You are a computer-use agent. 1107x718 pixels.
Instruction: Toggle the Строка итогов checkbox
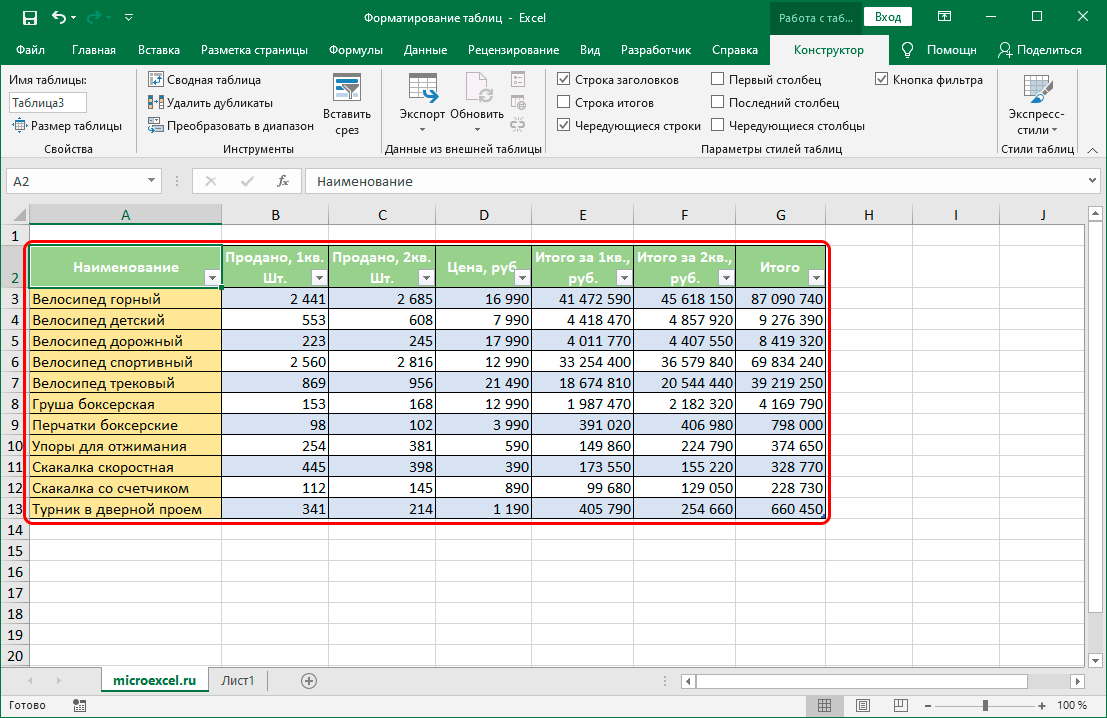click(x=564, y=102)
